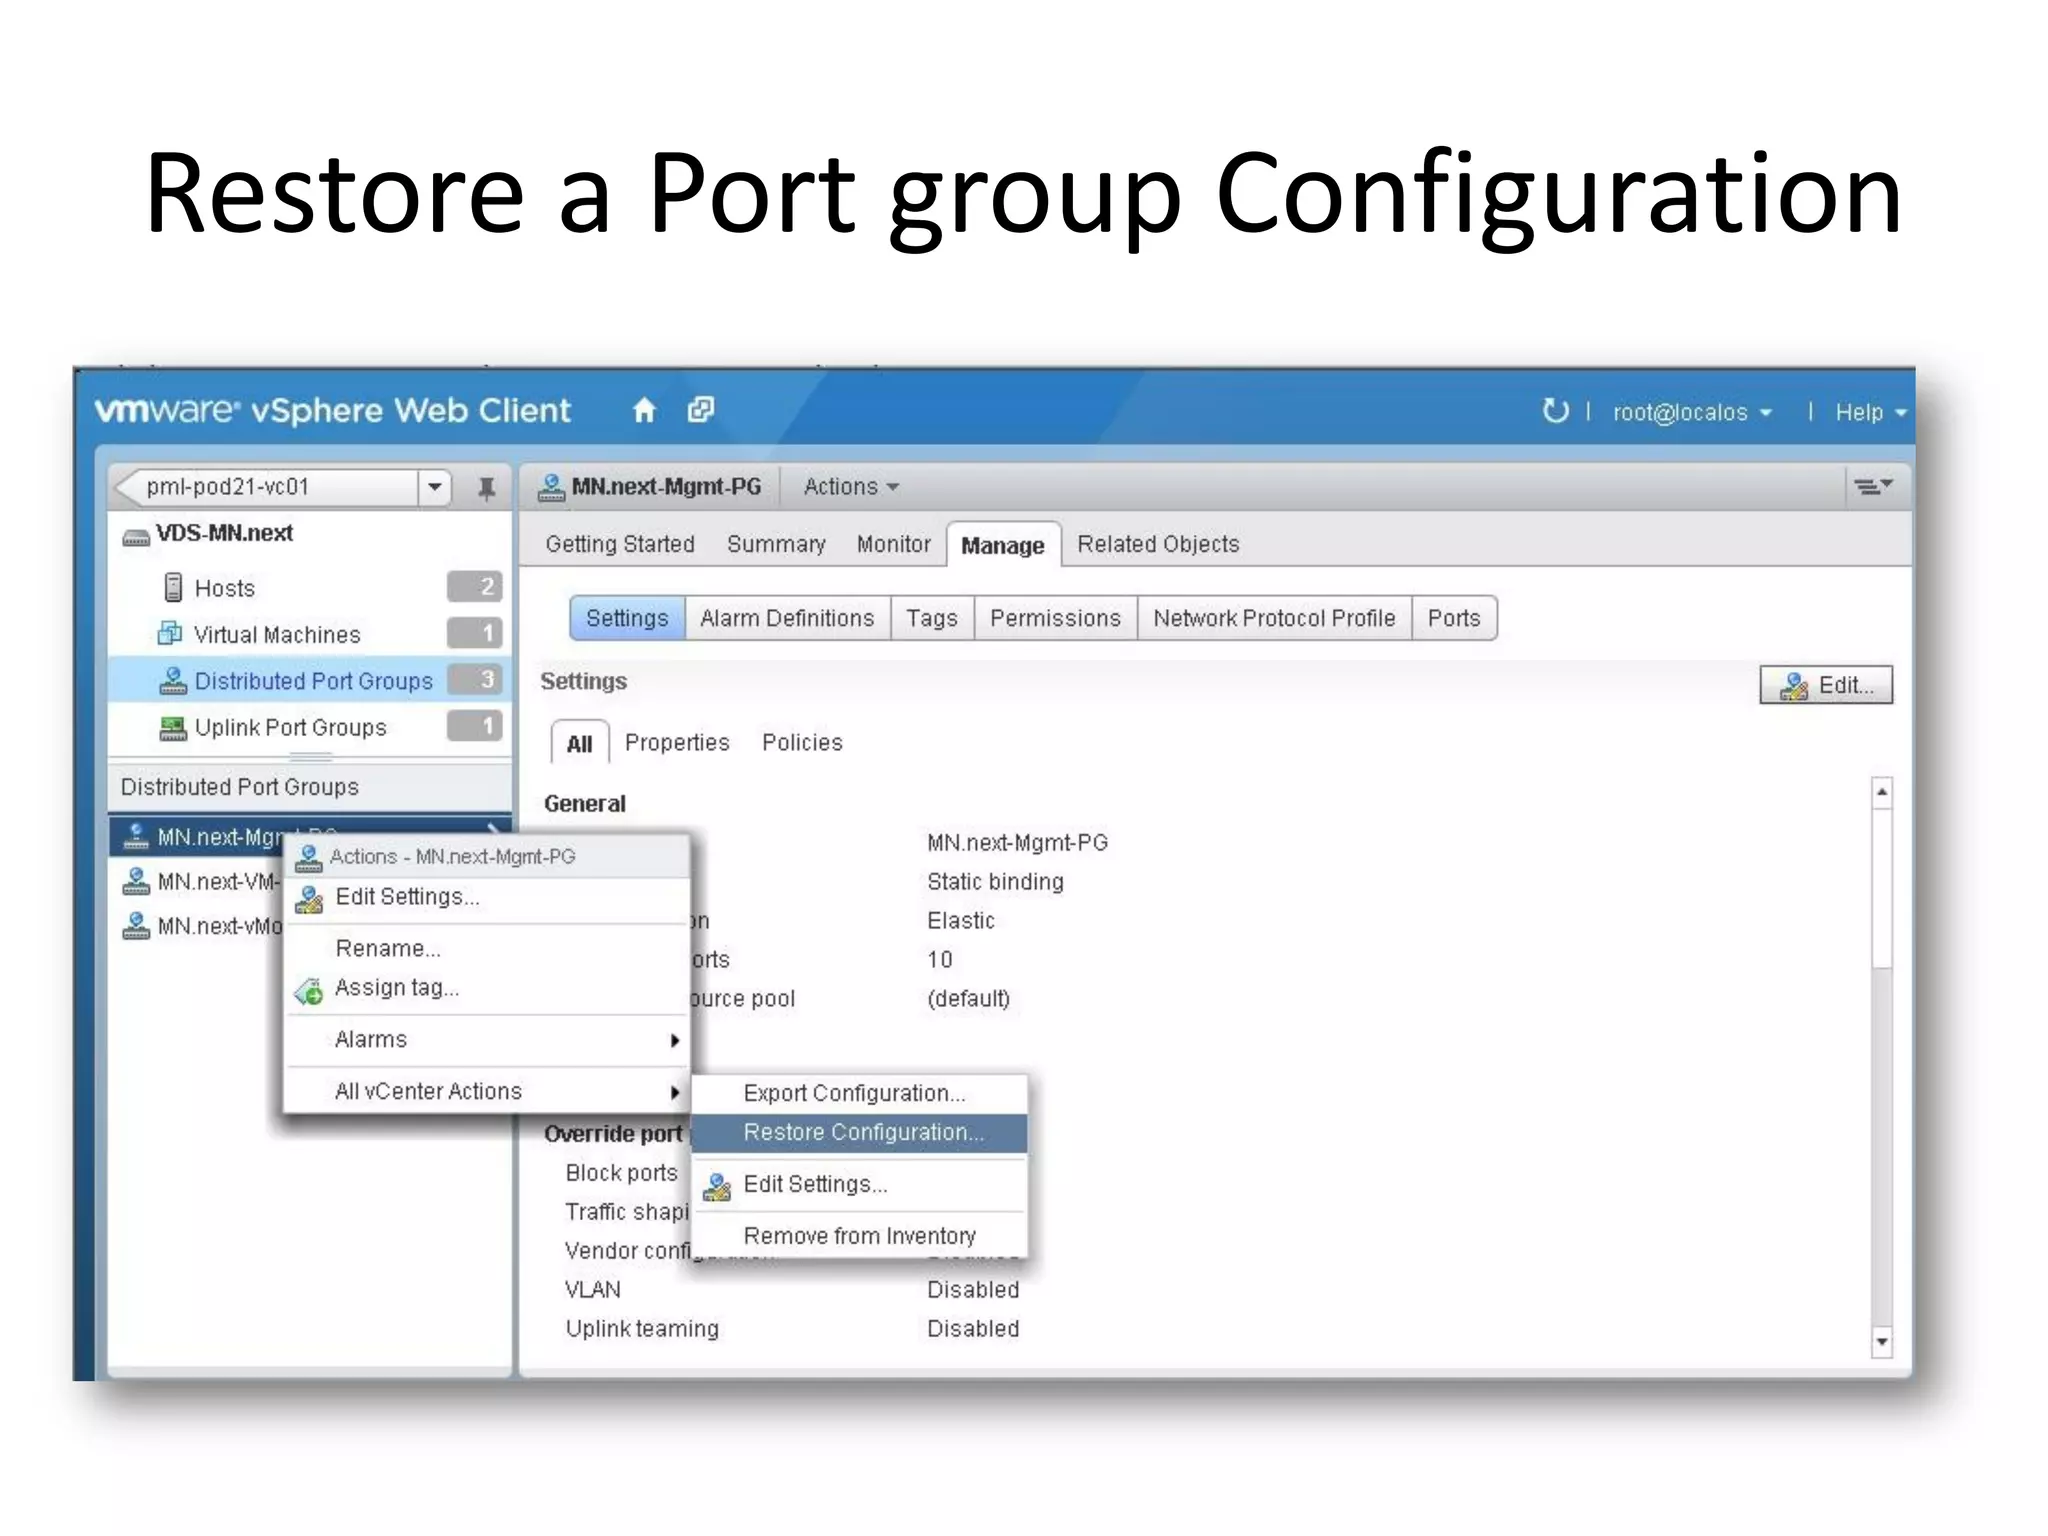Image resolution: width=2048 pixels, height=1536 pixels.
Task: Select Edit Settings... in the submenu
Action: 860,1185
